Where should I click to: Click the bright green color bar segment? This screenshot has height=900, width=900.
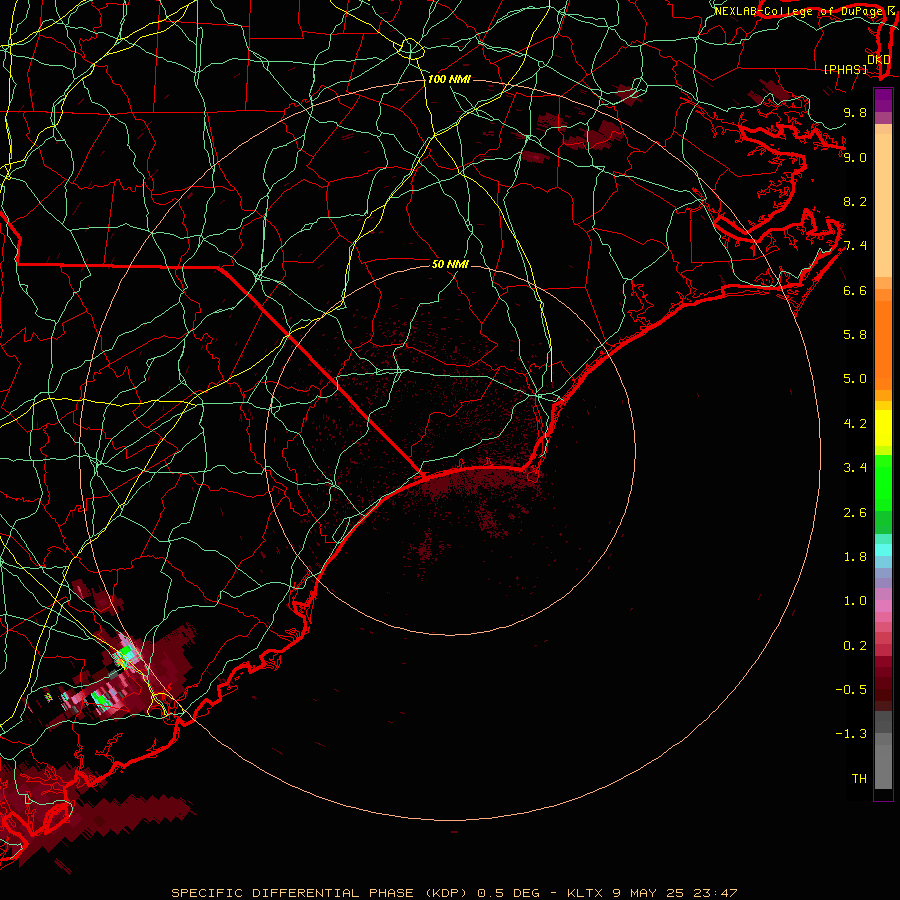[x=883, y=483]
